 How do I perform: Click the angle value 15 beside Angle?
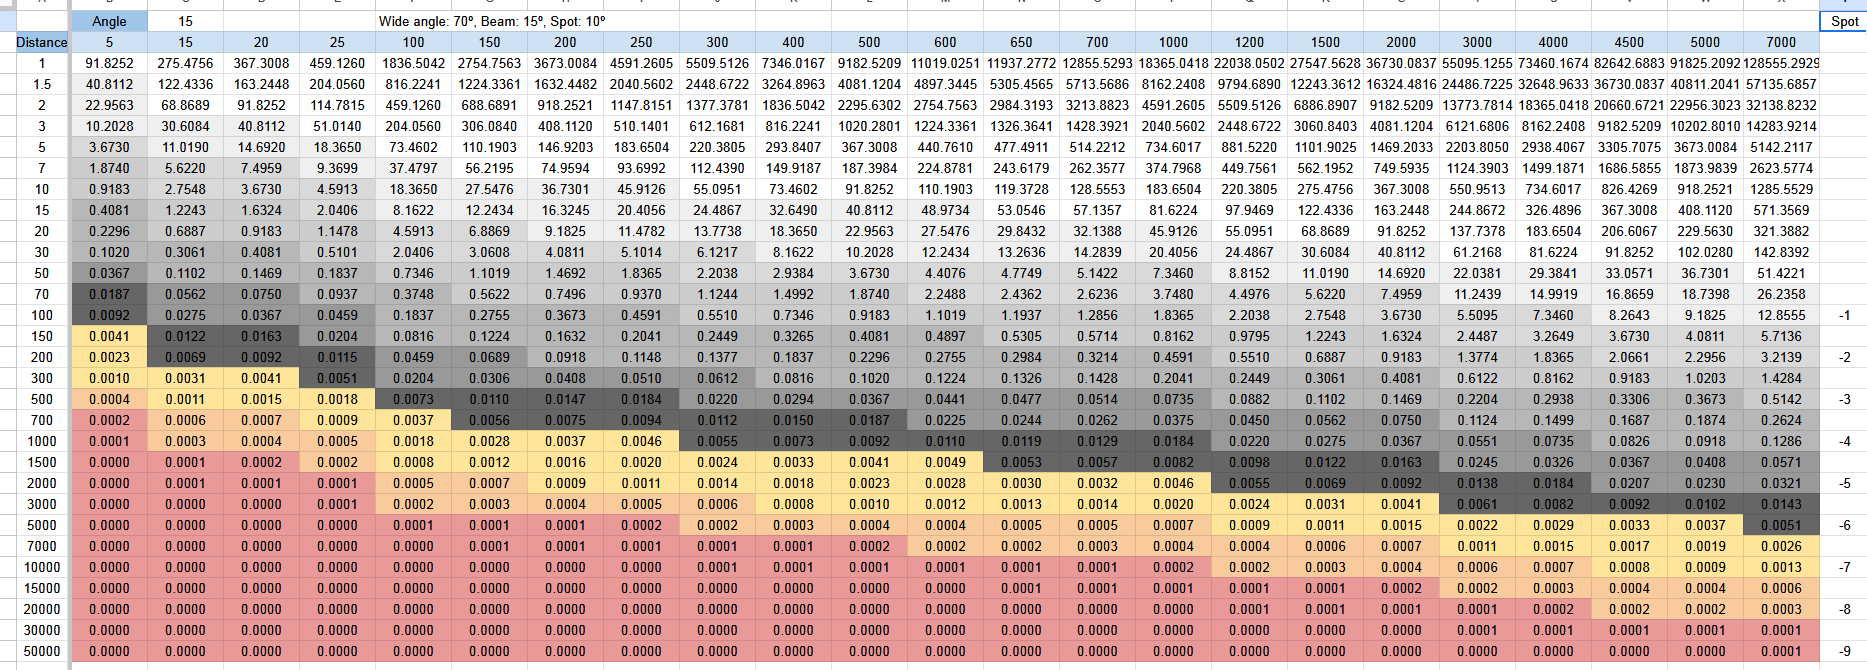point(185,21)
